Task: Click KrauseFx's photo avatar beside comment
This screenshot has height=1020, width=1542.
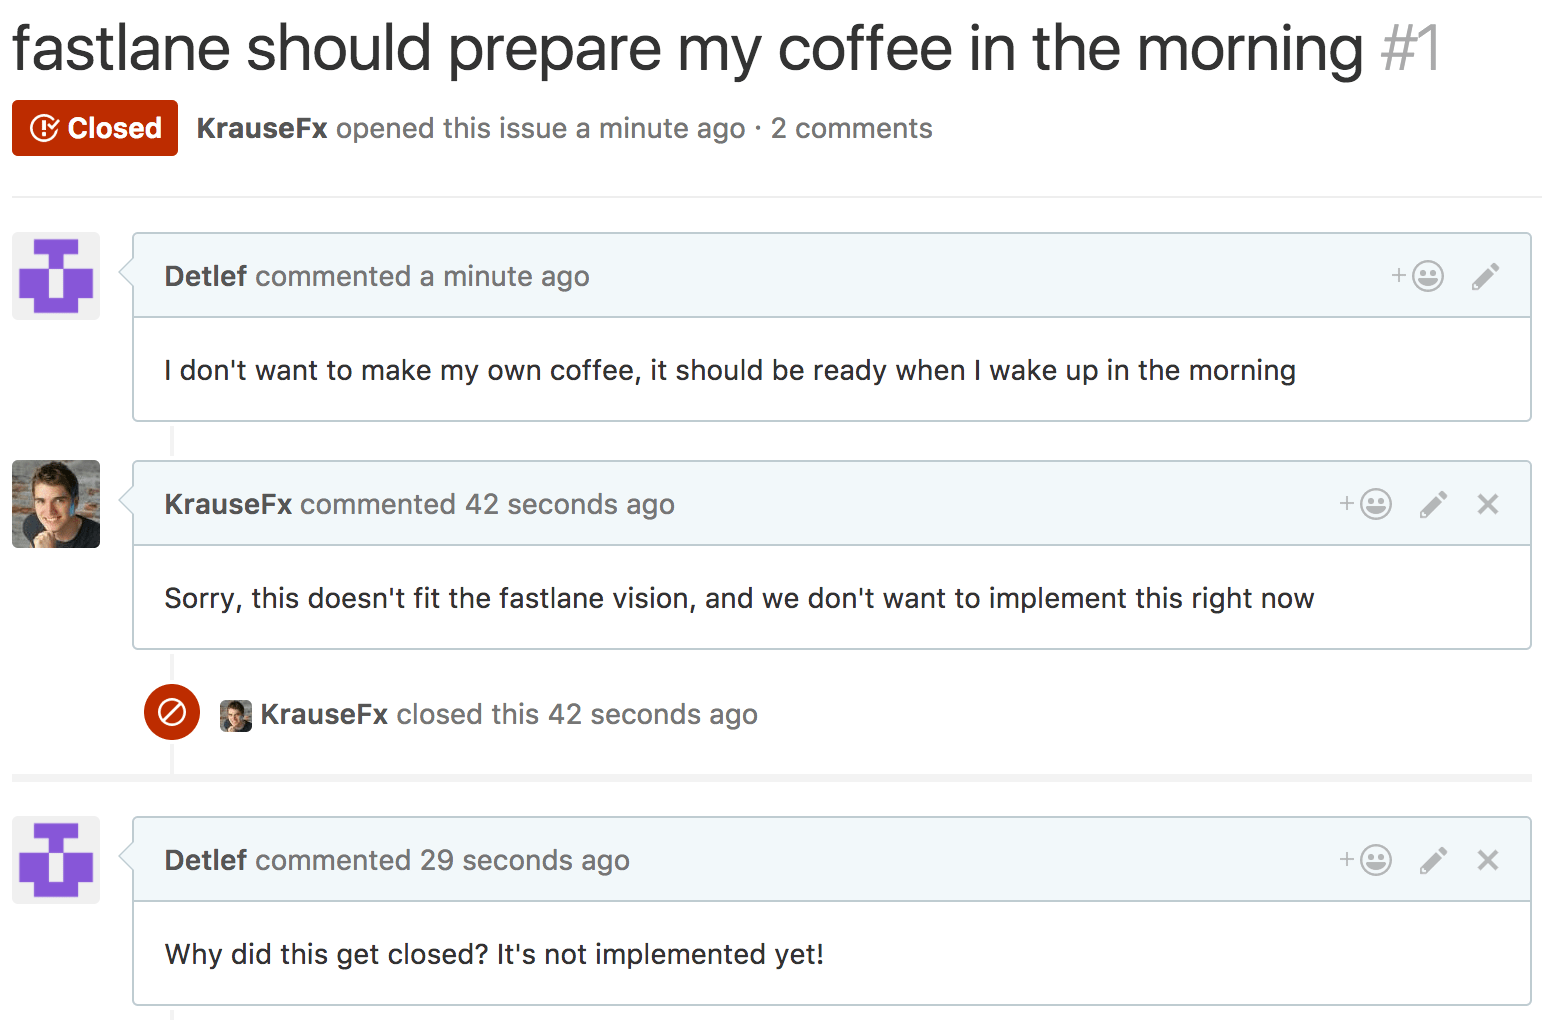Action: click(56, 504)
